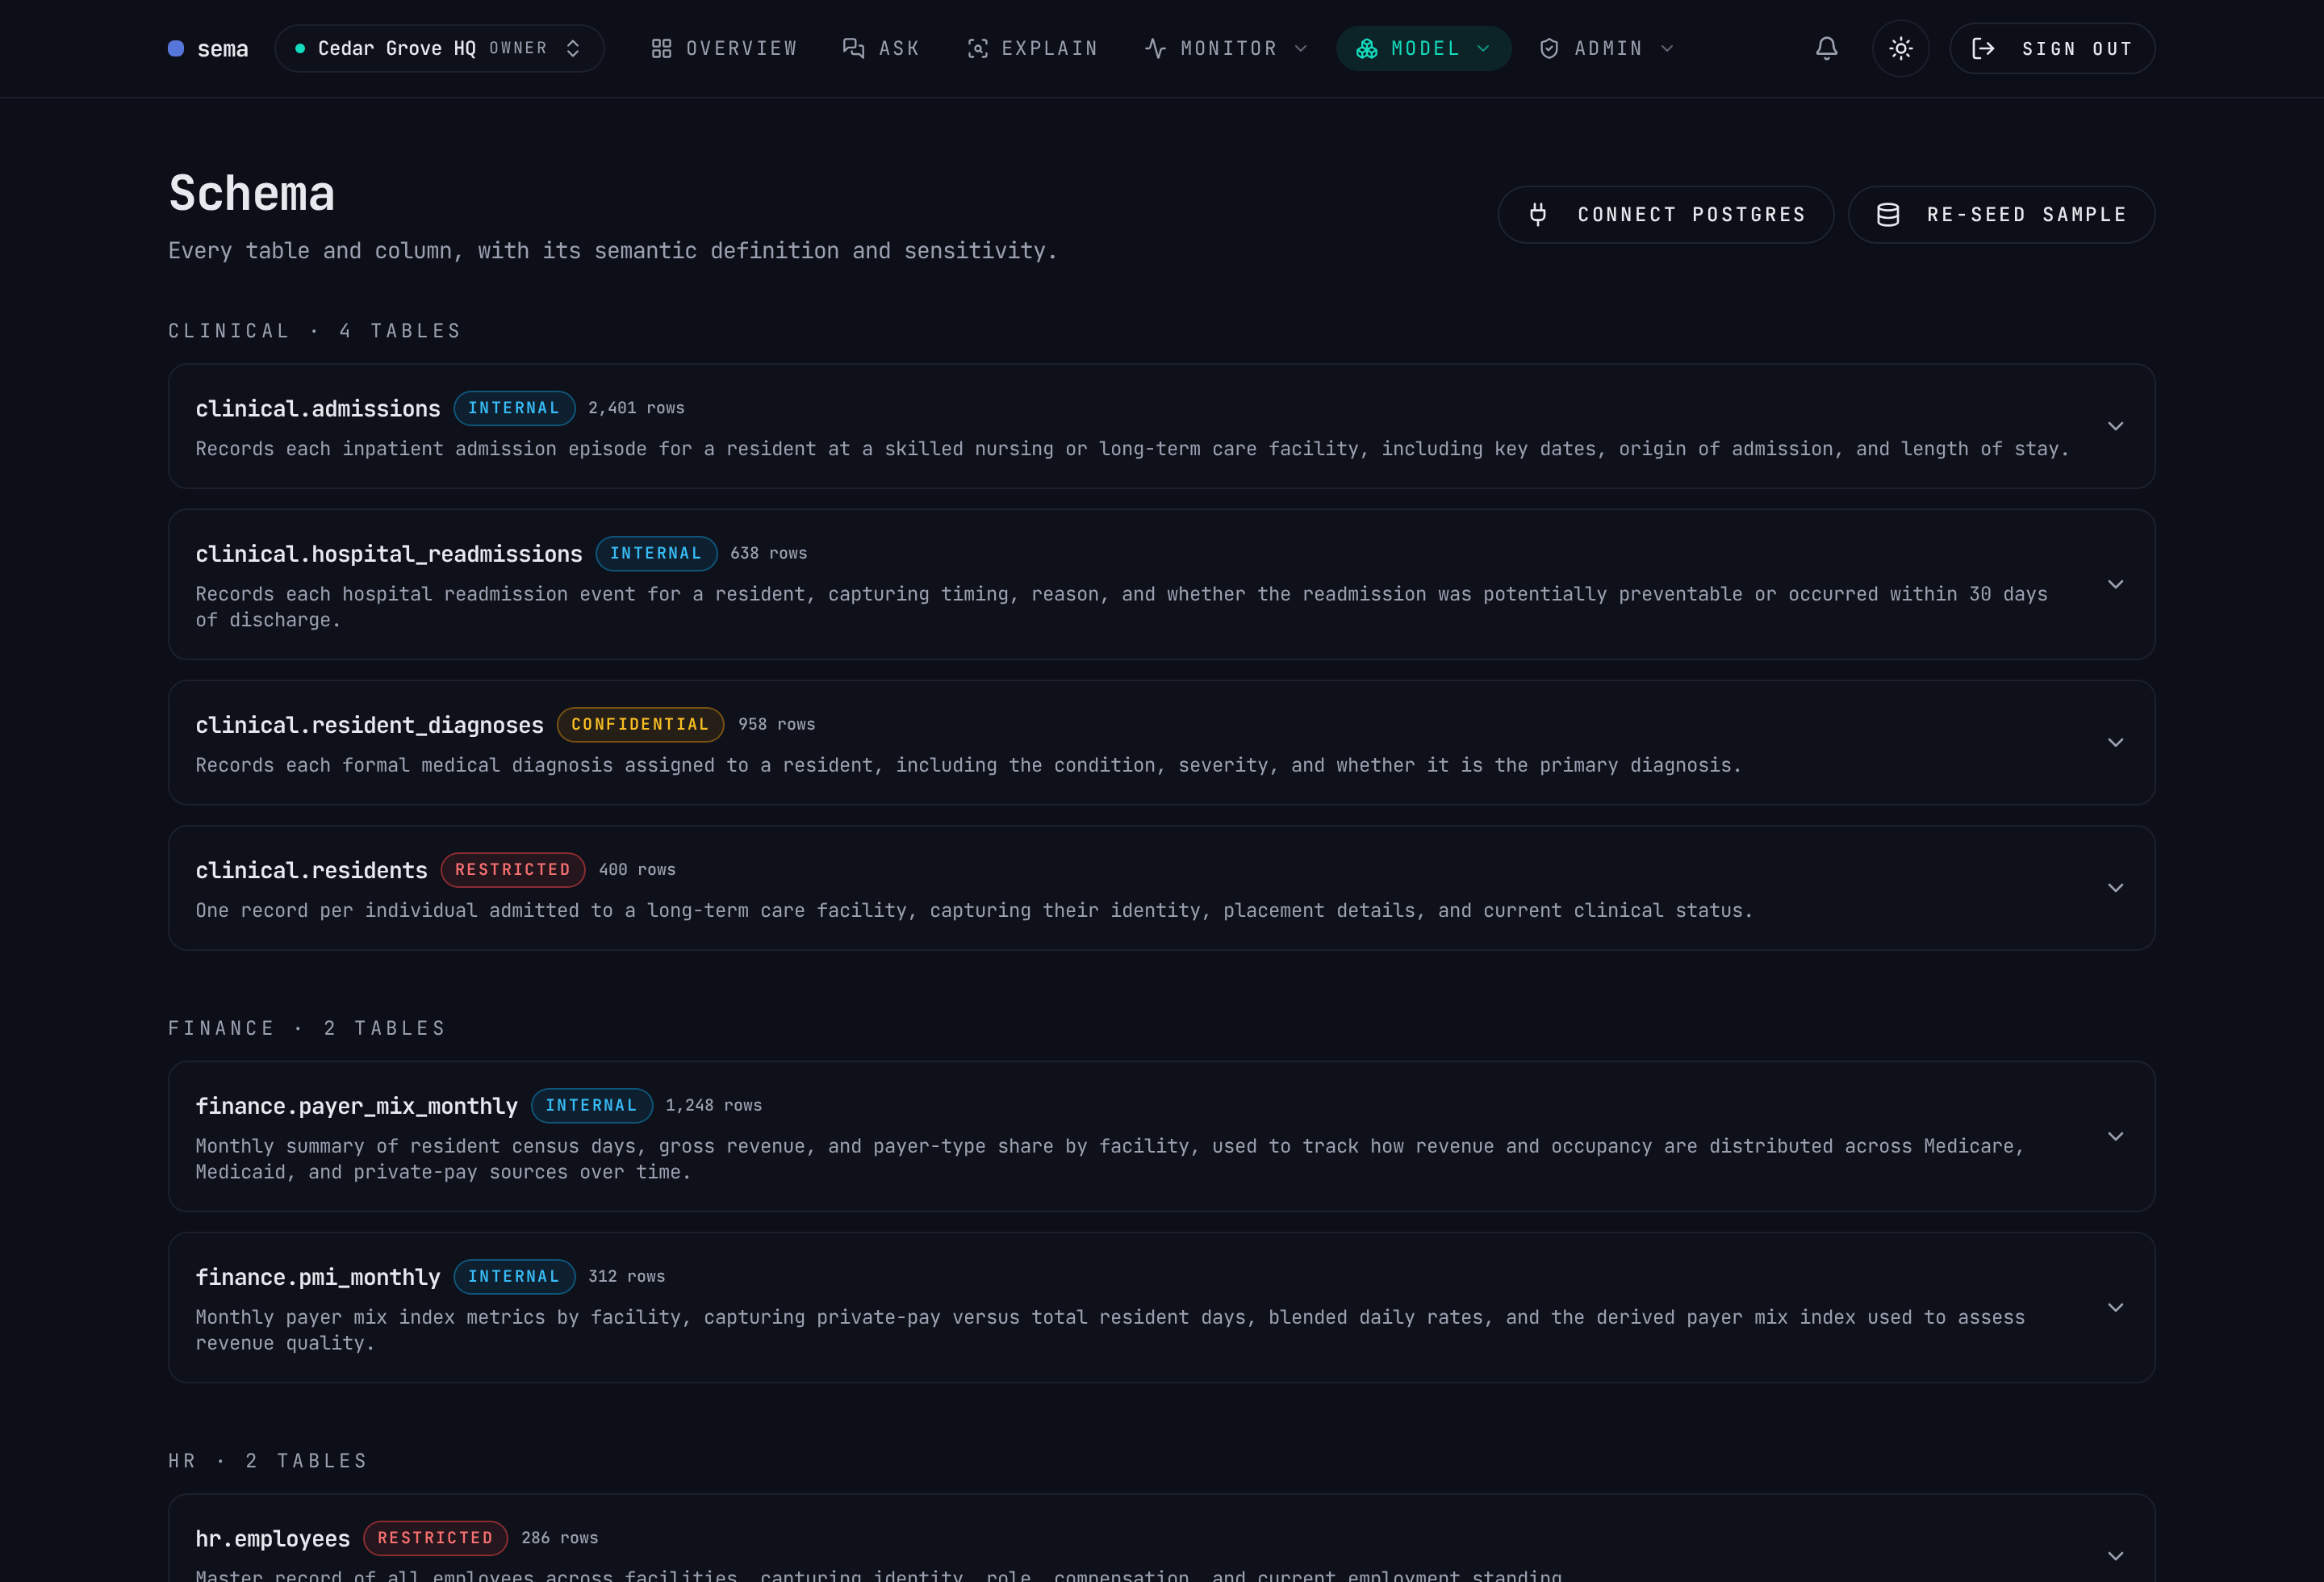Select the Model nav item

1423,48
